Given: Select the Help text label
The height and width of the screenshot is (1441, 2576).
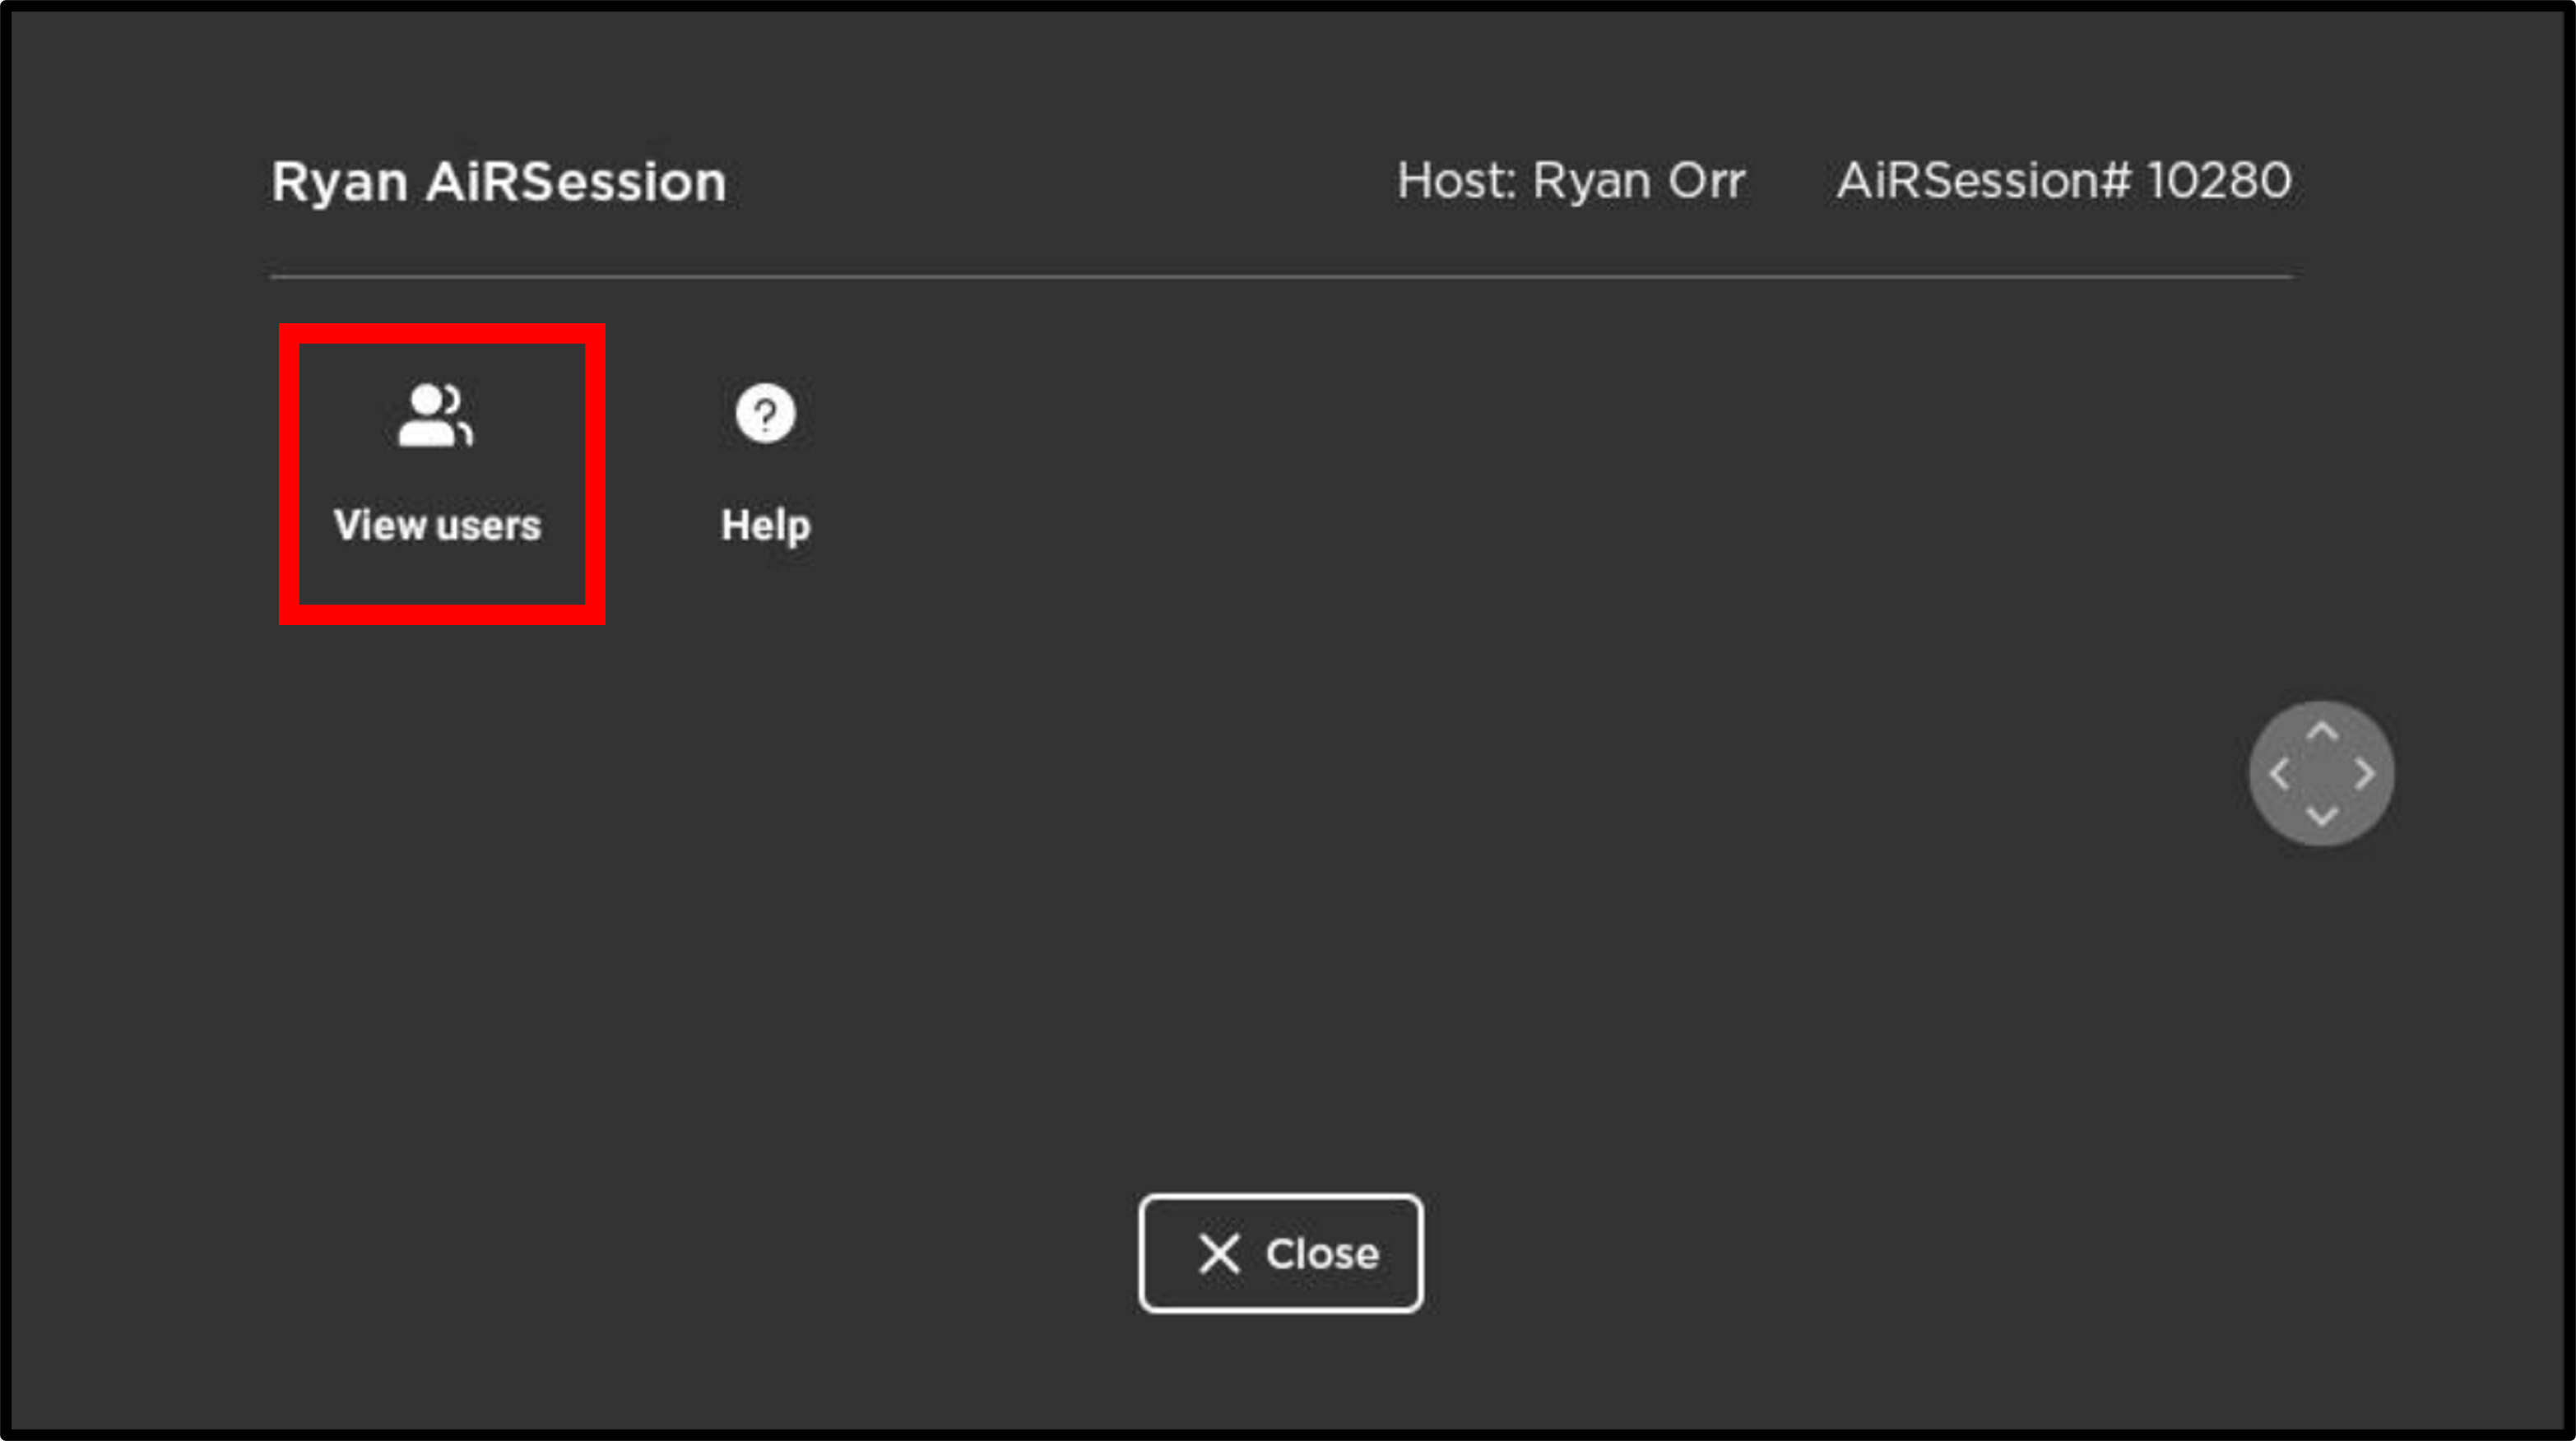Looking at the screenshot, I should [x=765, y=526].
